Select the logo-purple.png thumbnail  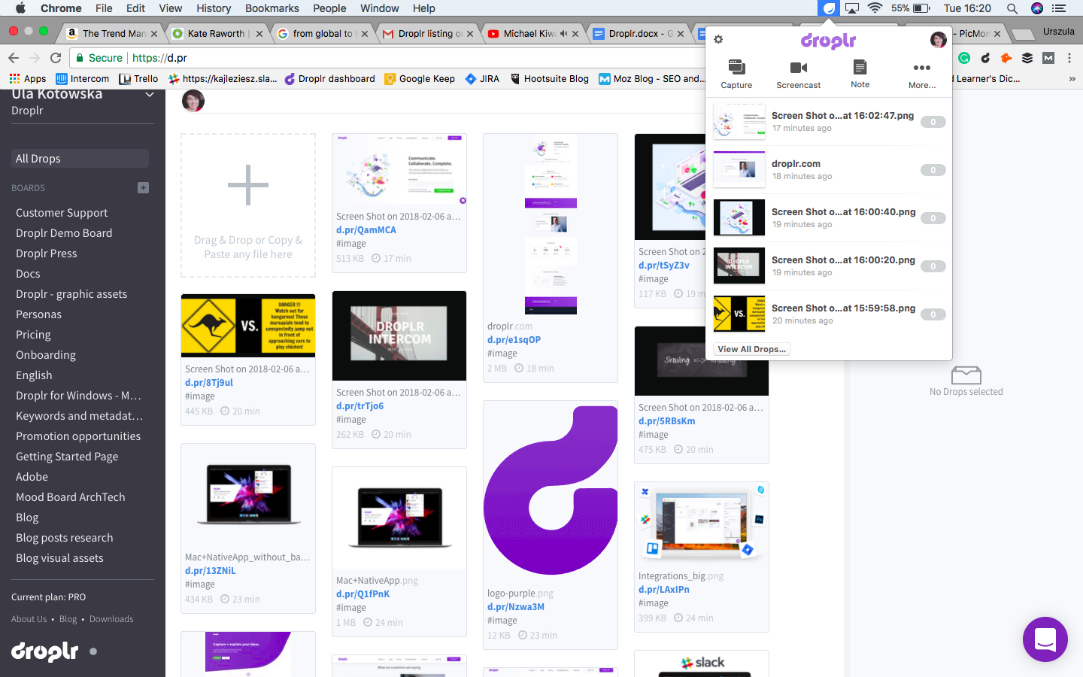tap(550, 491)
